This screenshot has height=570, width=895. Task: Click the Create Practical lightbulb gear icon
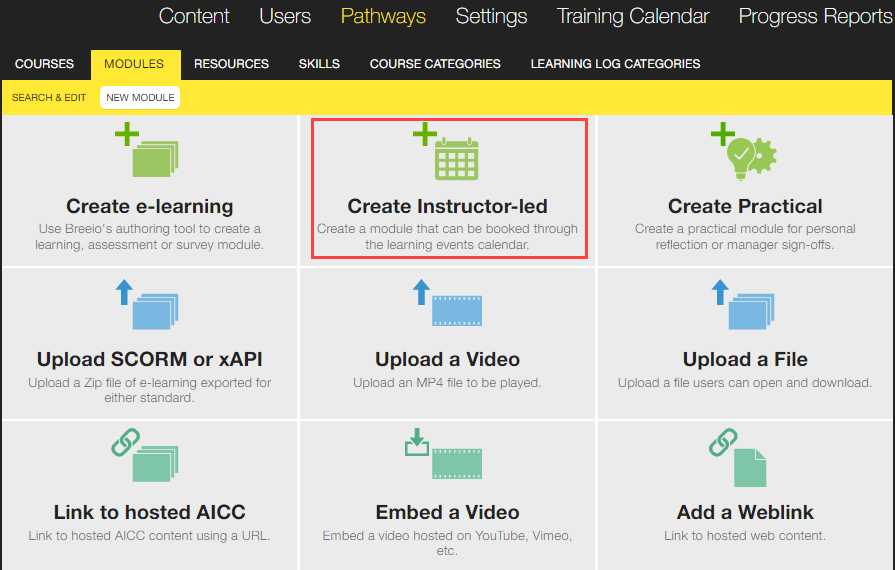click(744, 151)
